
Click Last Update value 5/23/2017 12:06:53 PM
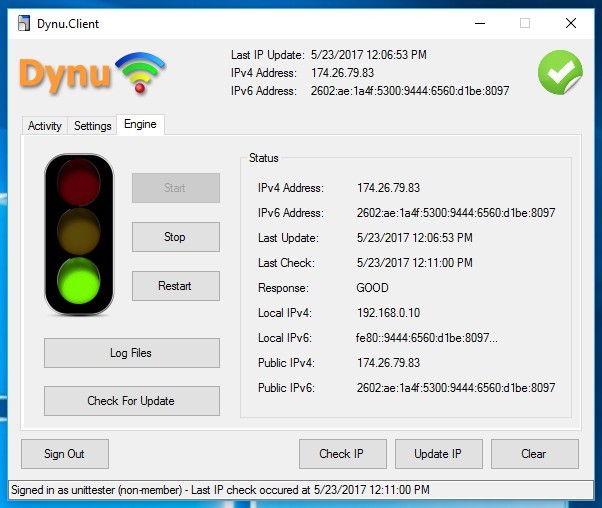tap(415, 238)
